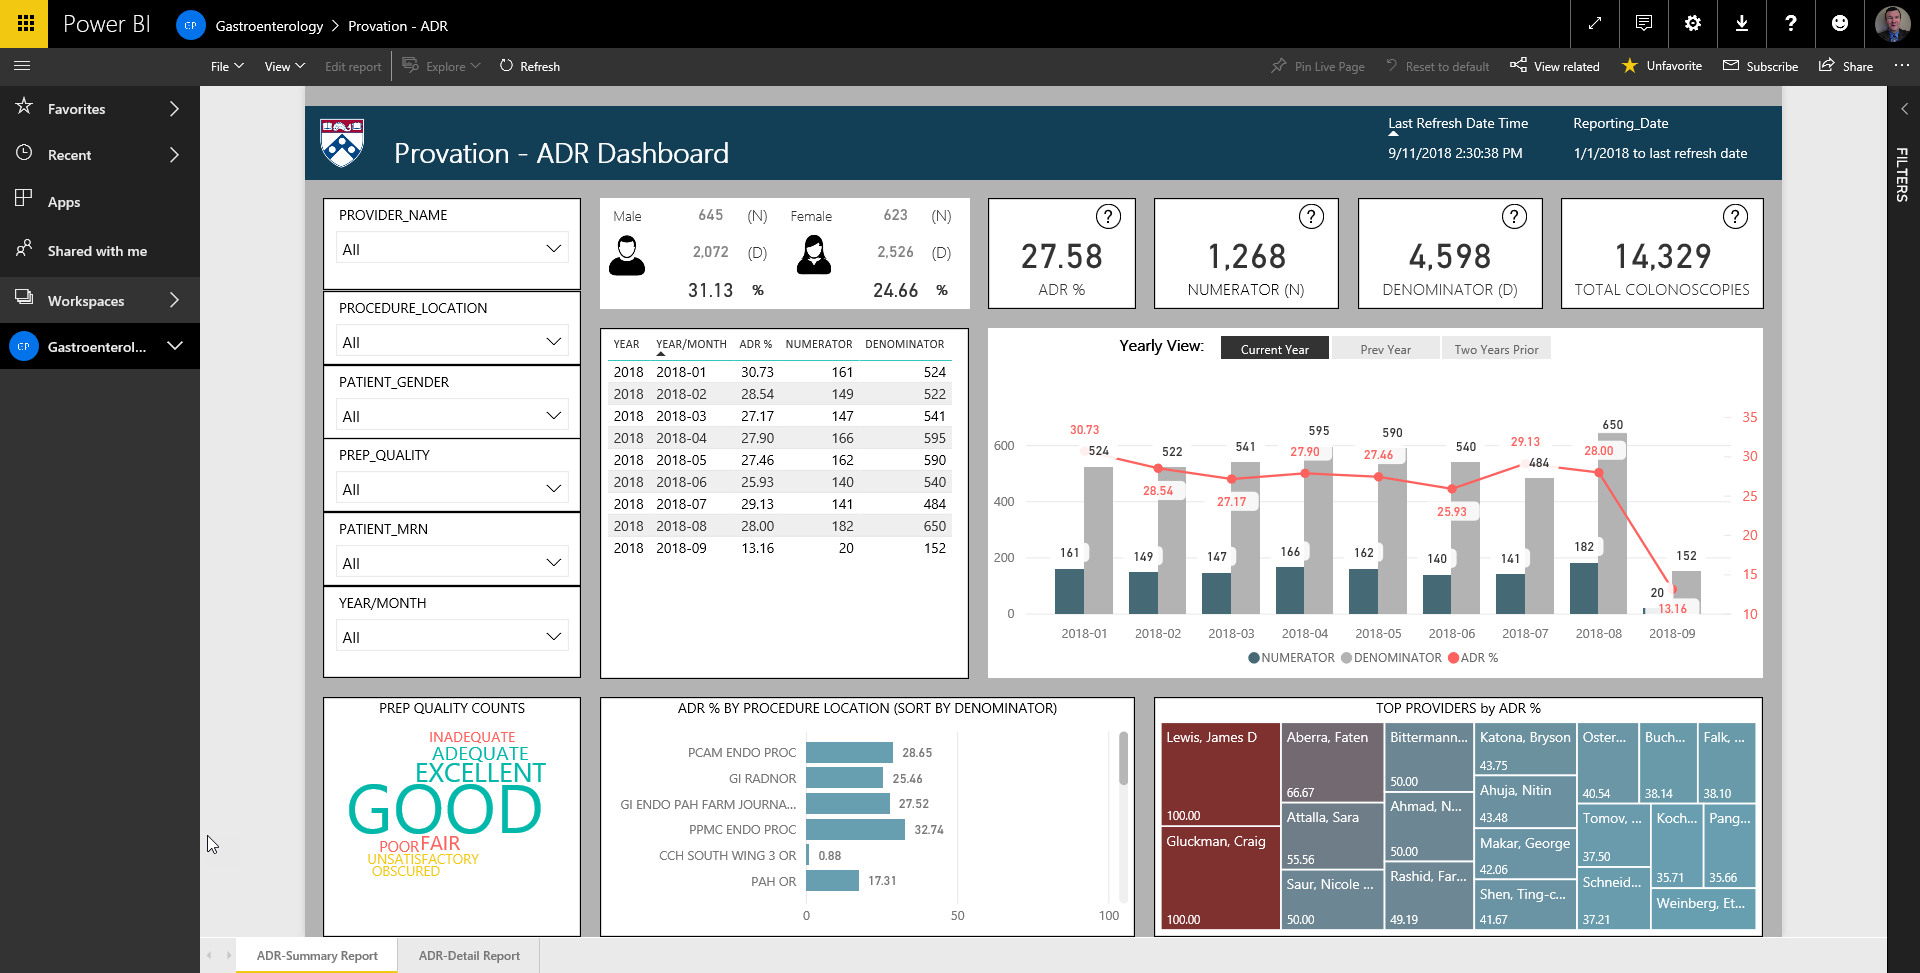
Task: Click the Workspaces icon in sidebar
Action: coord(24,298)
